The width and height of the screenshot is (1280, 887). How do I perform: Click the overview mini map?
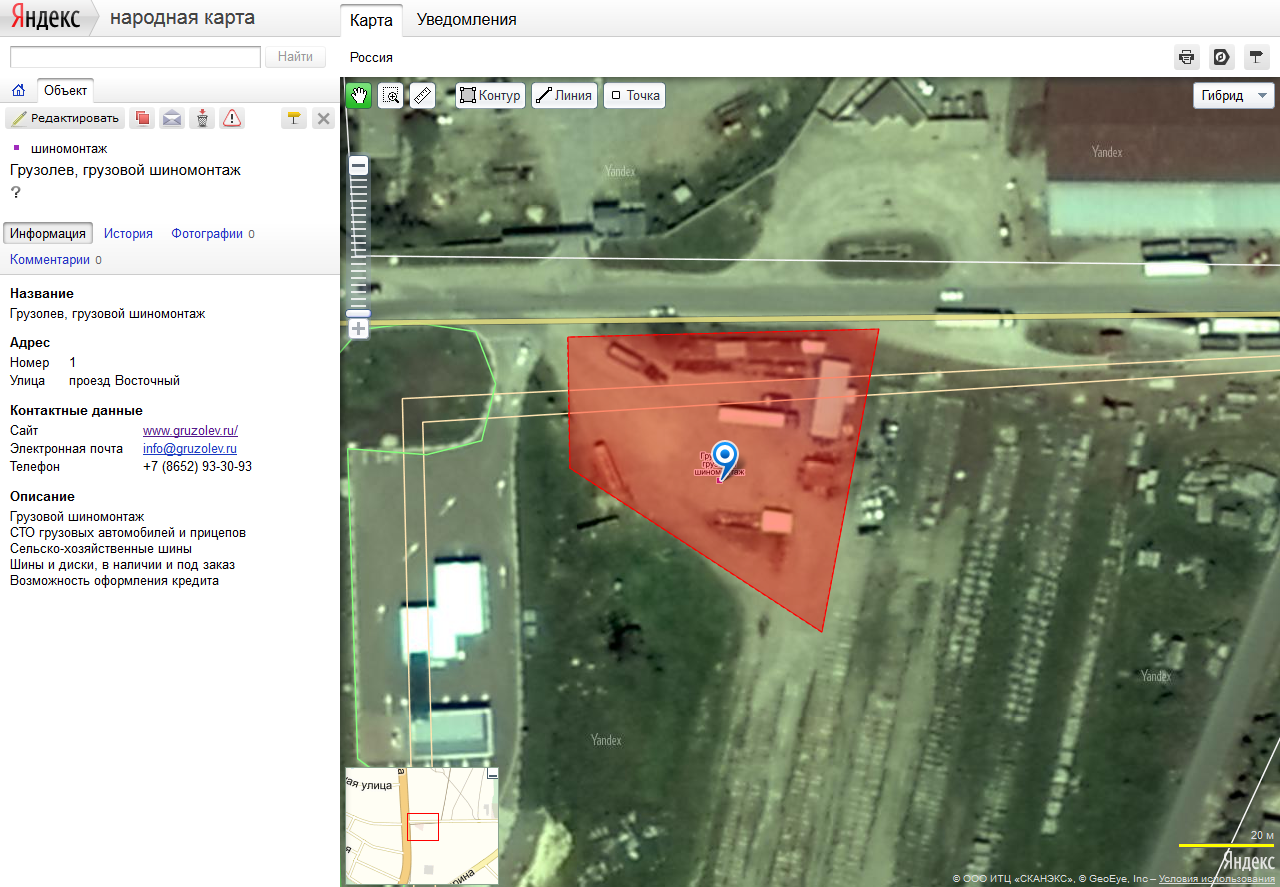coord(421,825)
